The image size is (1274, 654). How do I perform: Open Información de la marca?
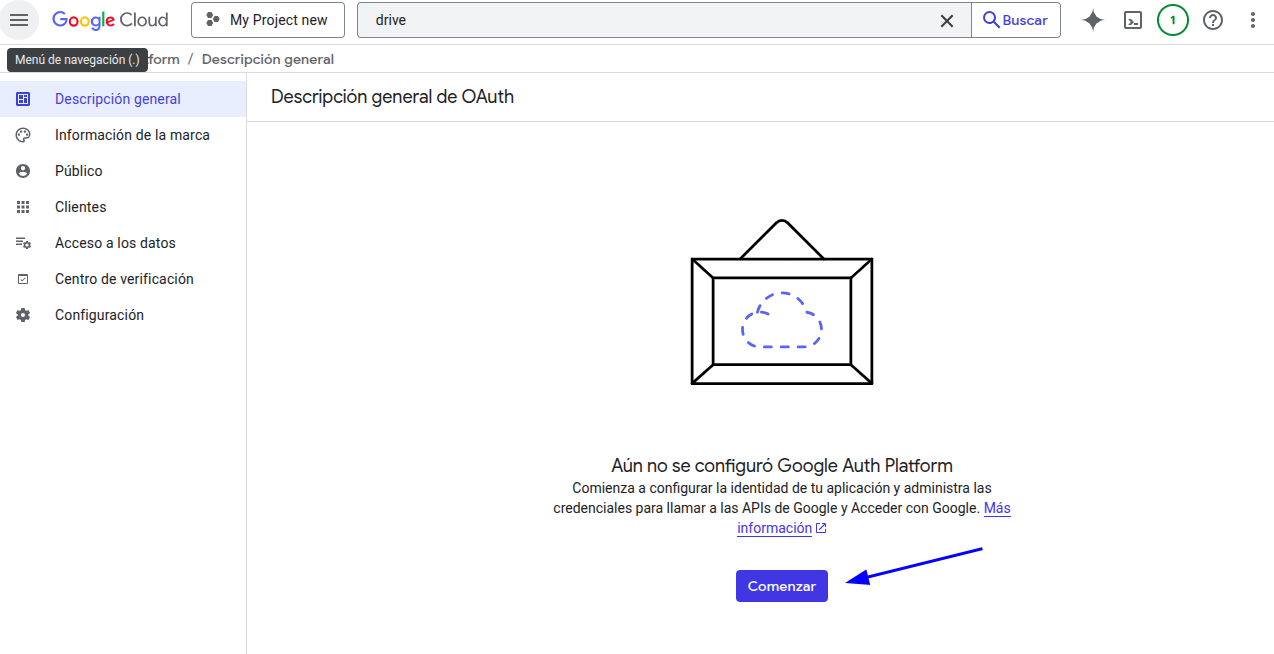[123, 135]
